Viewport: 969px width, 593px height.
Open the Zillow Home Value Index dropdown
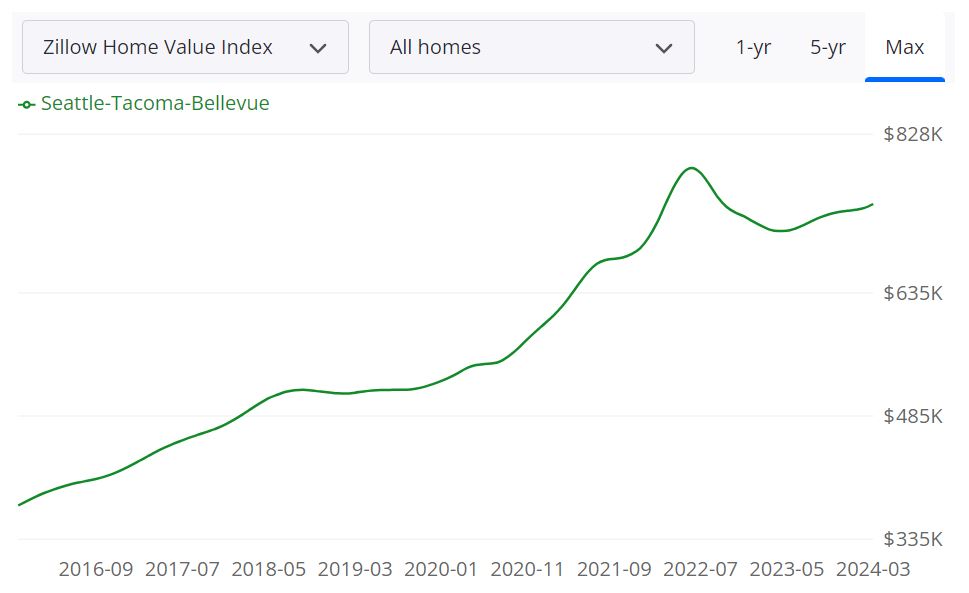pyautogui.click(x=185, y=47)
